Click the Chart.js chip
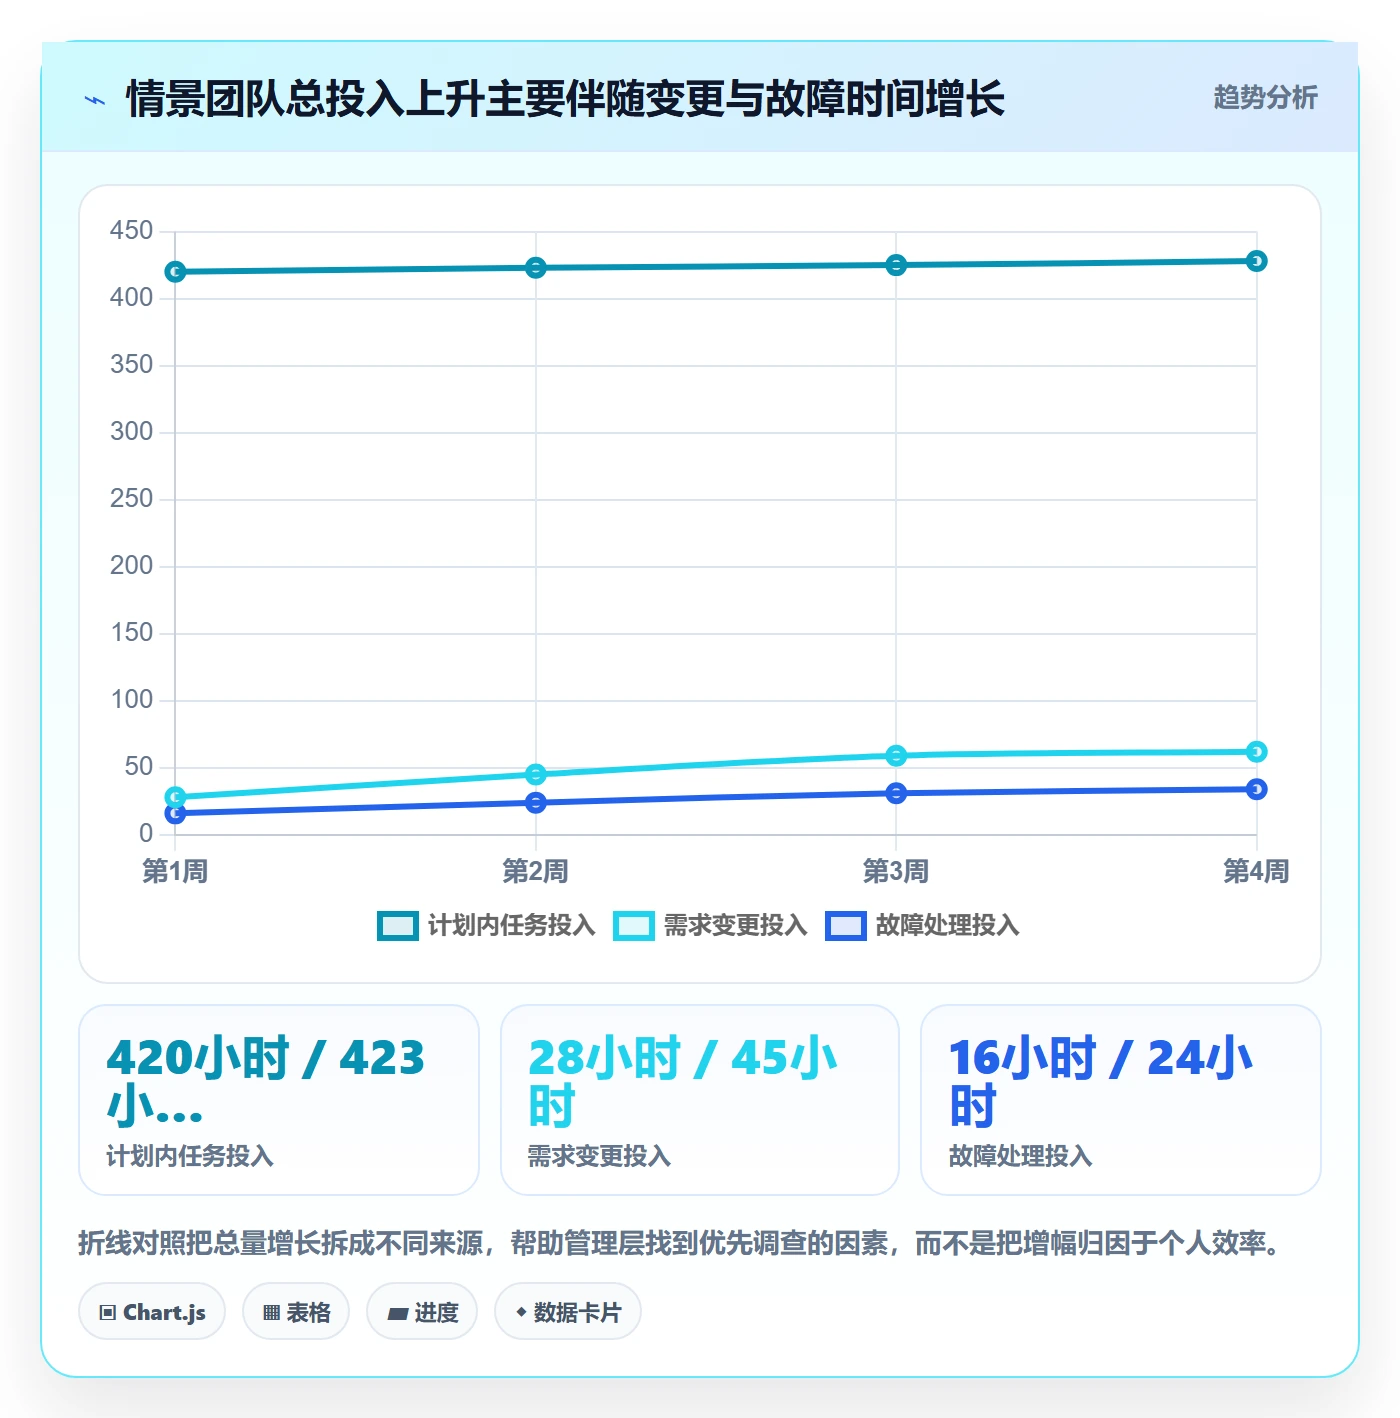This screenshot has height=1418, width=1400. [152, 1312]
